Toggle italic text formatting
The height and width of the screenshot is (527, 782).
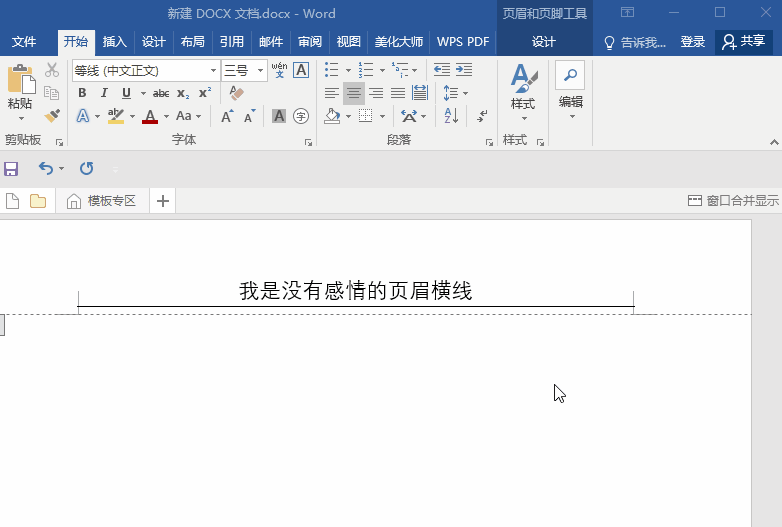104,93
